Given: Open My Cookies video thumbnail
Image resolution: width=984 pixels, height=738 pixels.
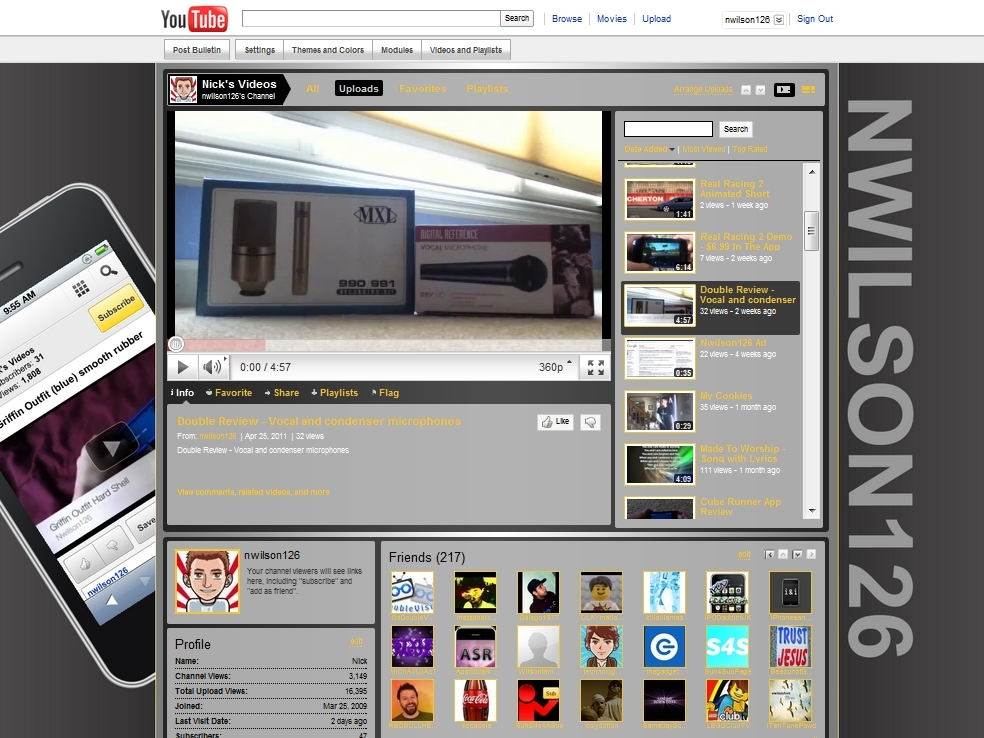Looking at the screenshot, I should (660, 412).
